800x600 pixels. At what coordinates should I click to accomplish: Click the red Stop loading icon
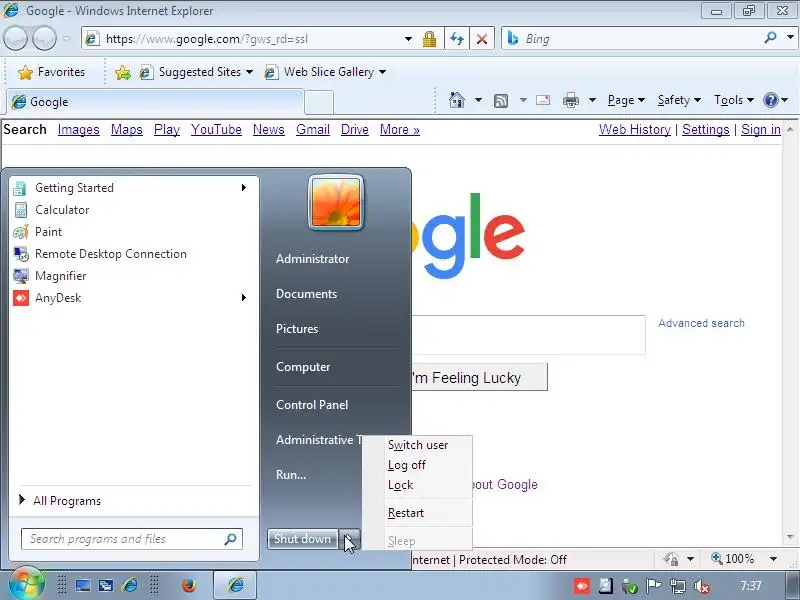481,39
